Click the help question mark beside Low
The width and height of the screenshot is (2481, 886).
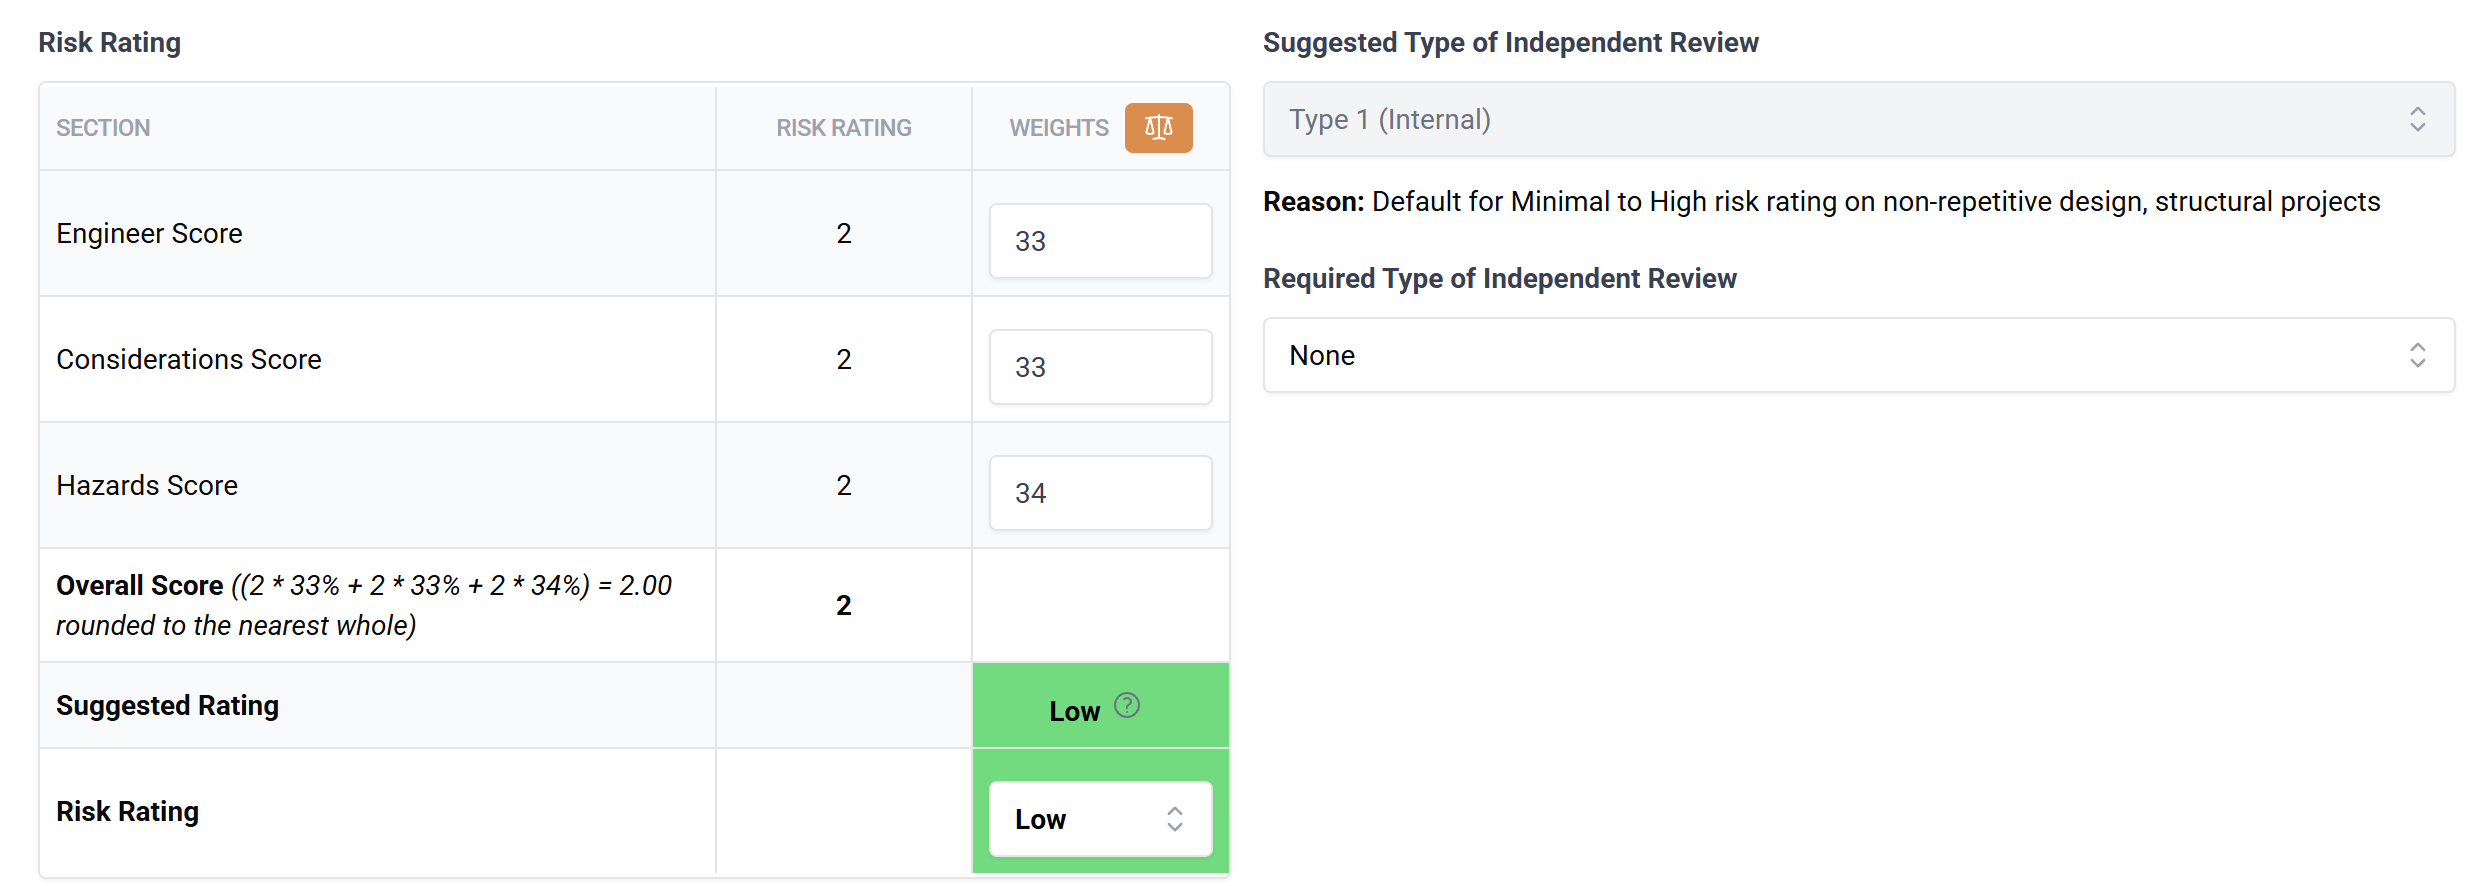[1127, 706]
